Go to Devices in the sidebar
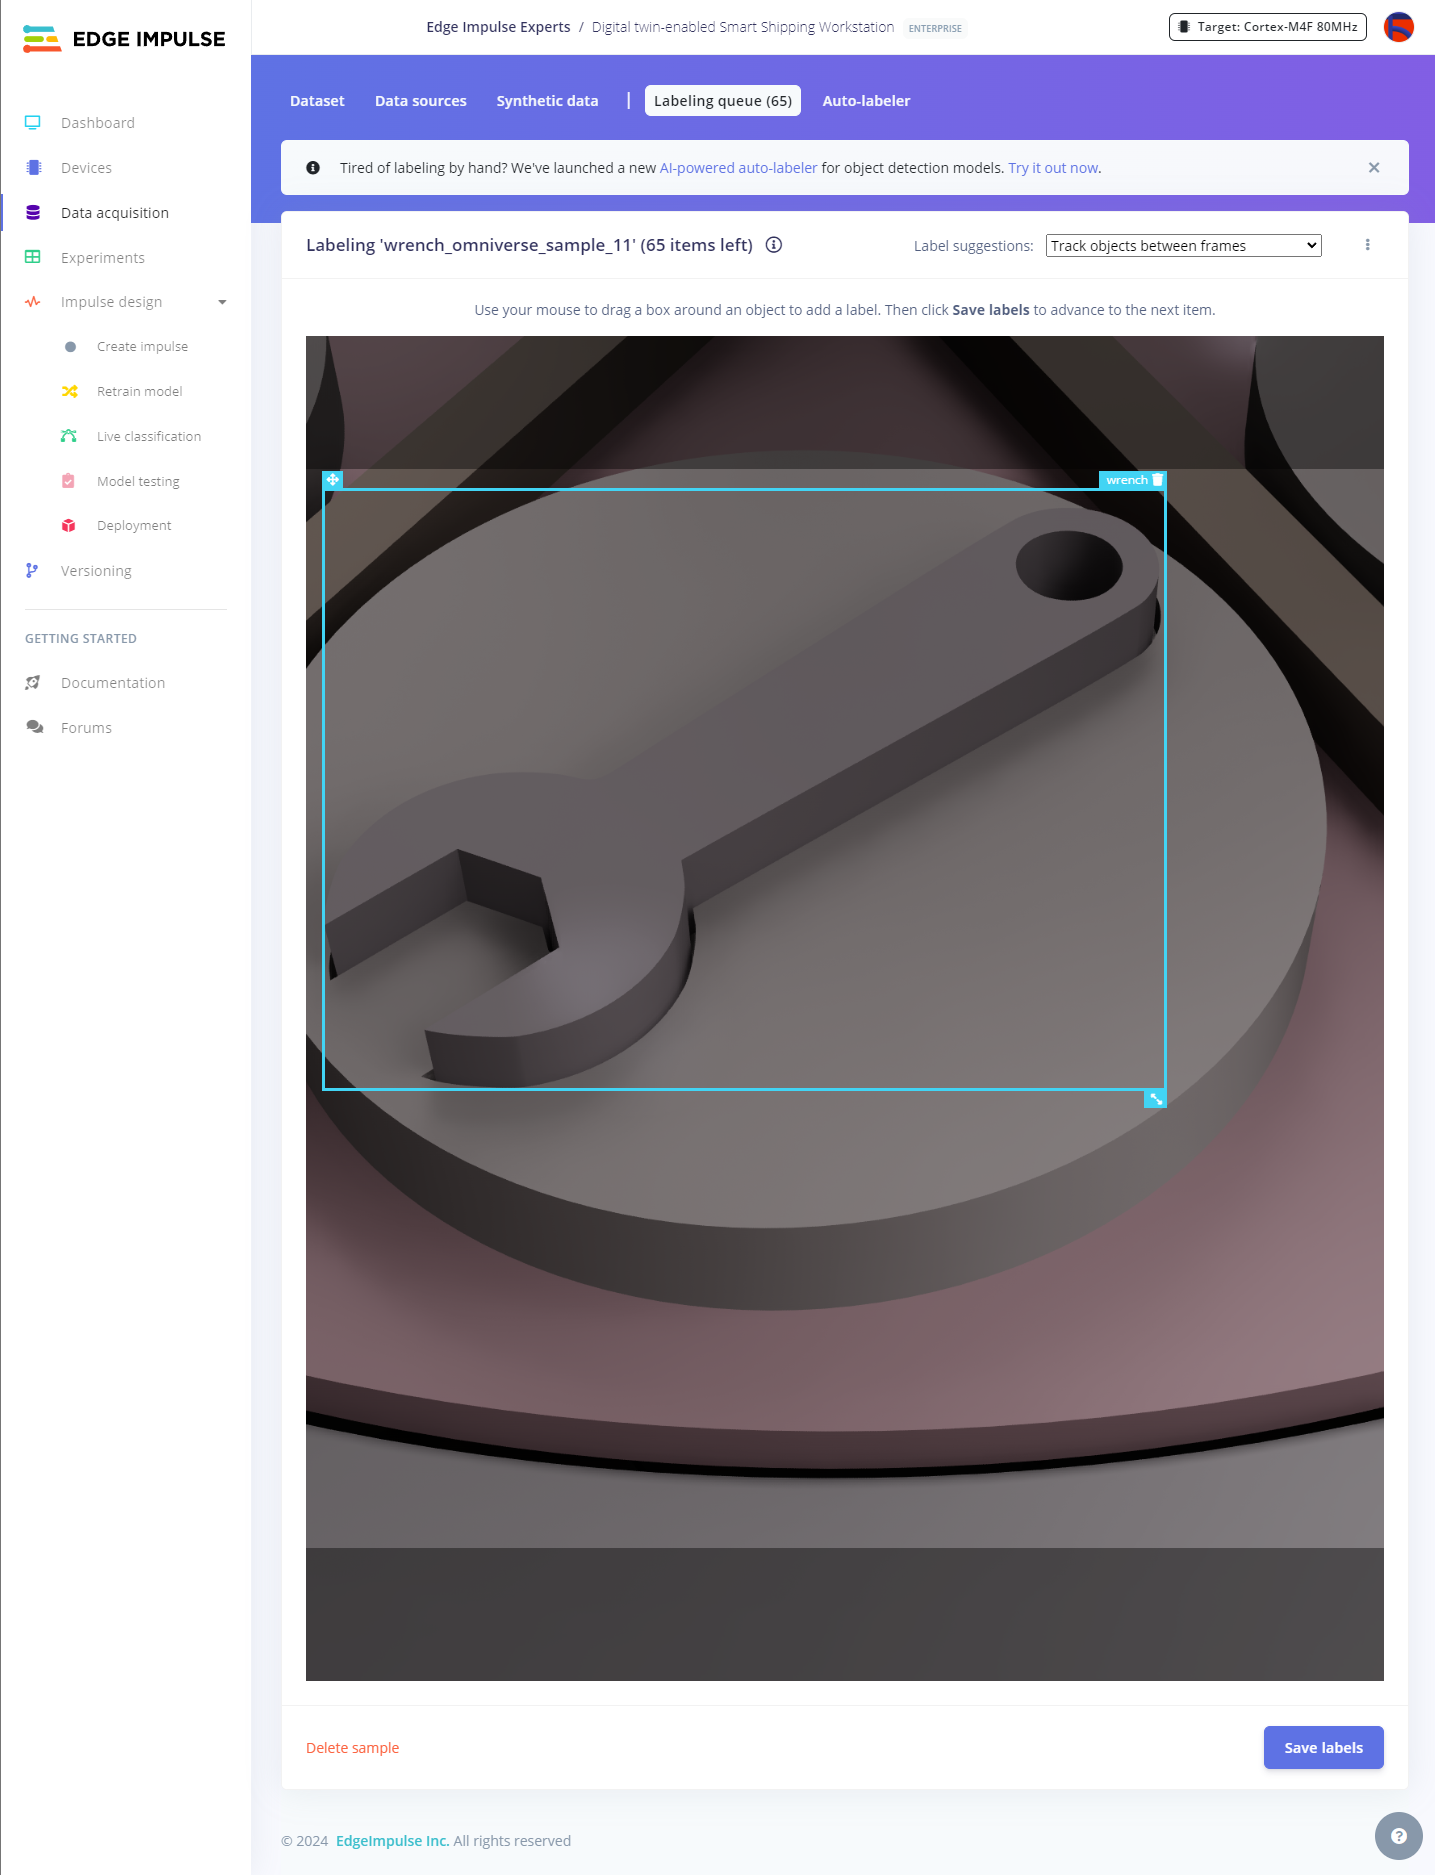 point(86,168)
